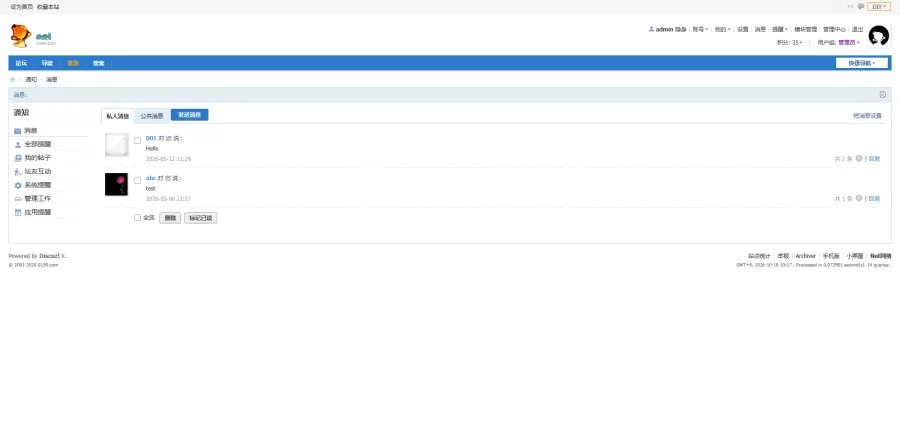This screenshot has width=900, height=448.
Task: Click the Hello message text
Action: pos(152,149)
